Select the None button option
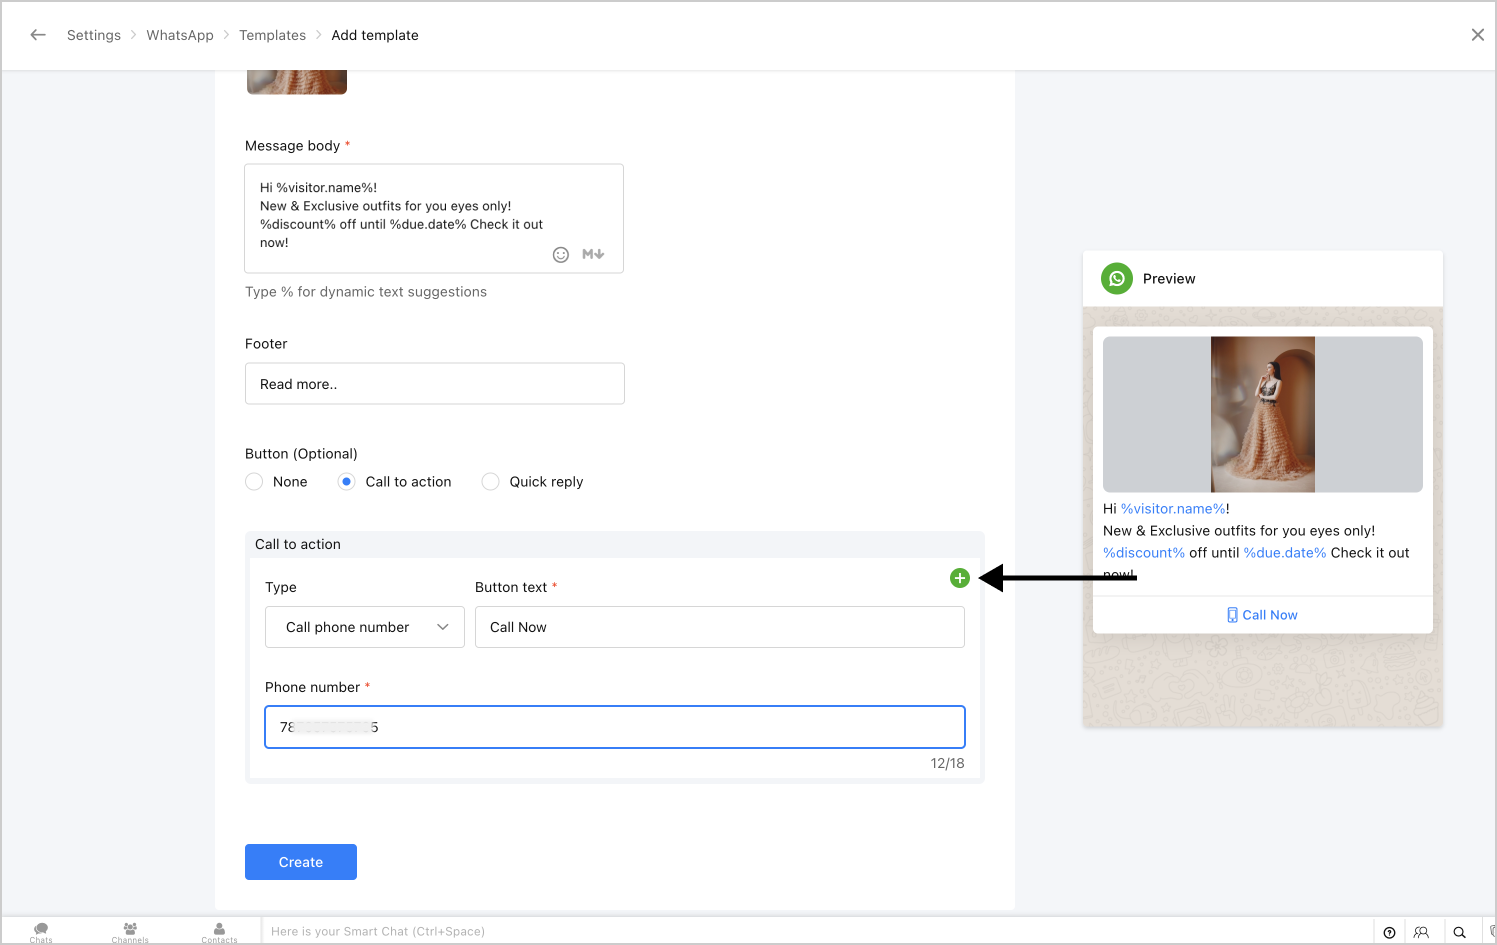This screenshot has width=1497, height=945. coord(254,482)
